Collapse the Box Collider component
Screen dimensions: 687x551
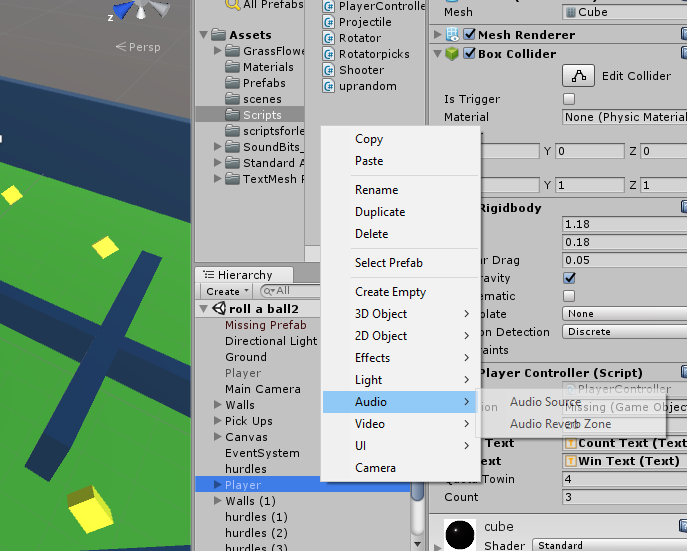click(x=437, y=54)
